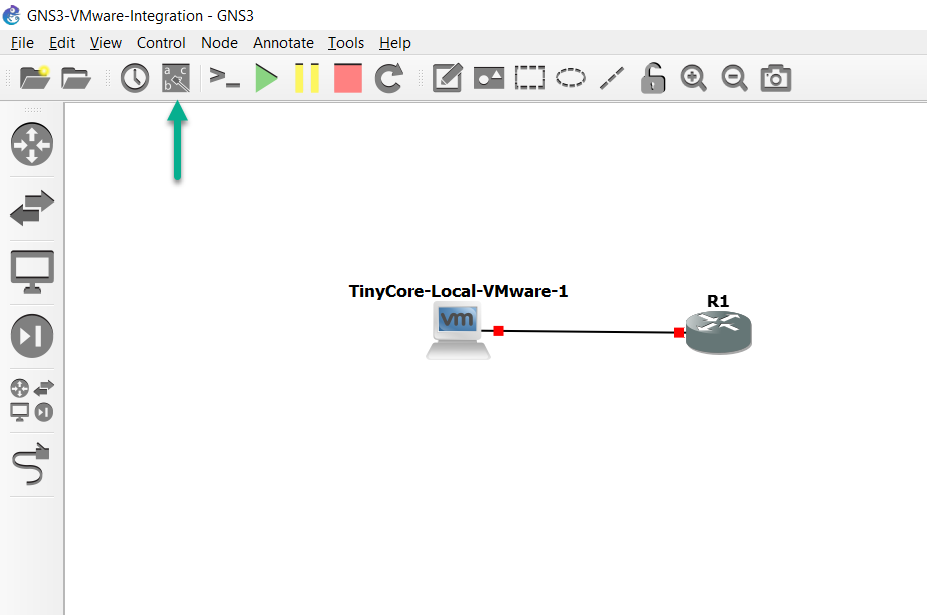This screenshot has width=927, height=615.
Task: Click the GNS3 app icon in title bar
Action: 11,15
